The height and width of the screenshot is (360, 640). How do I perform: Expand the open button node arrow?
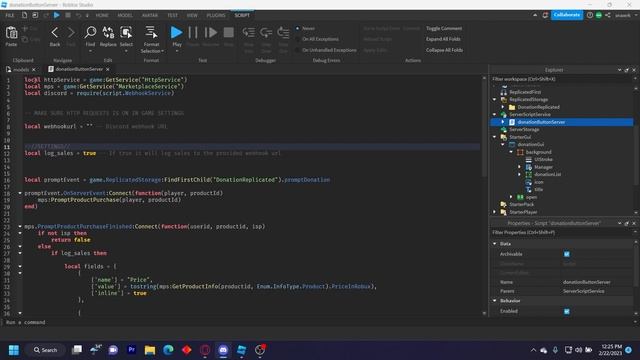point(511,197)
